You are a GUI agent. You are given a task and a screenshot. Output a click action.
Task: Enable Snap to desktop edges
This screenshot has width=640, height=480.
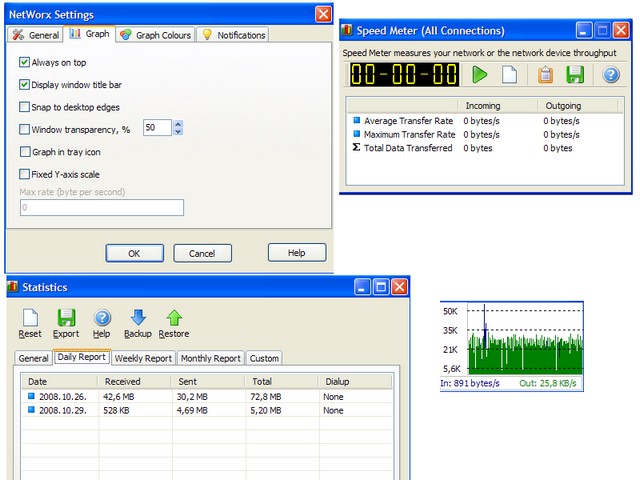point(24,107)
